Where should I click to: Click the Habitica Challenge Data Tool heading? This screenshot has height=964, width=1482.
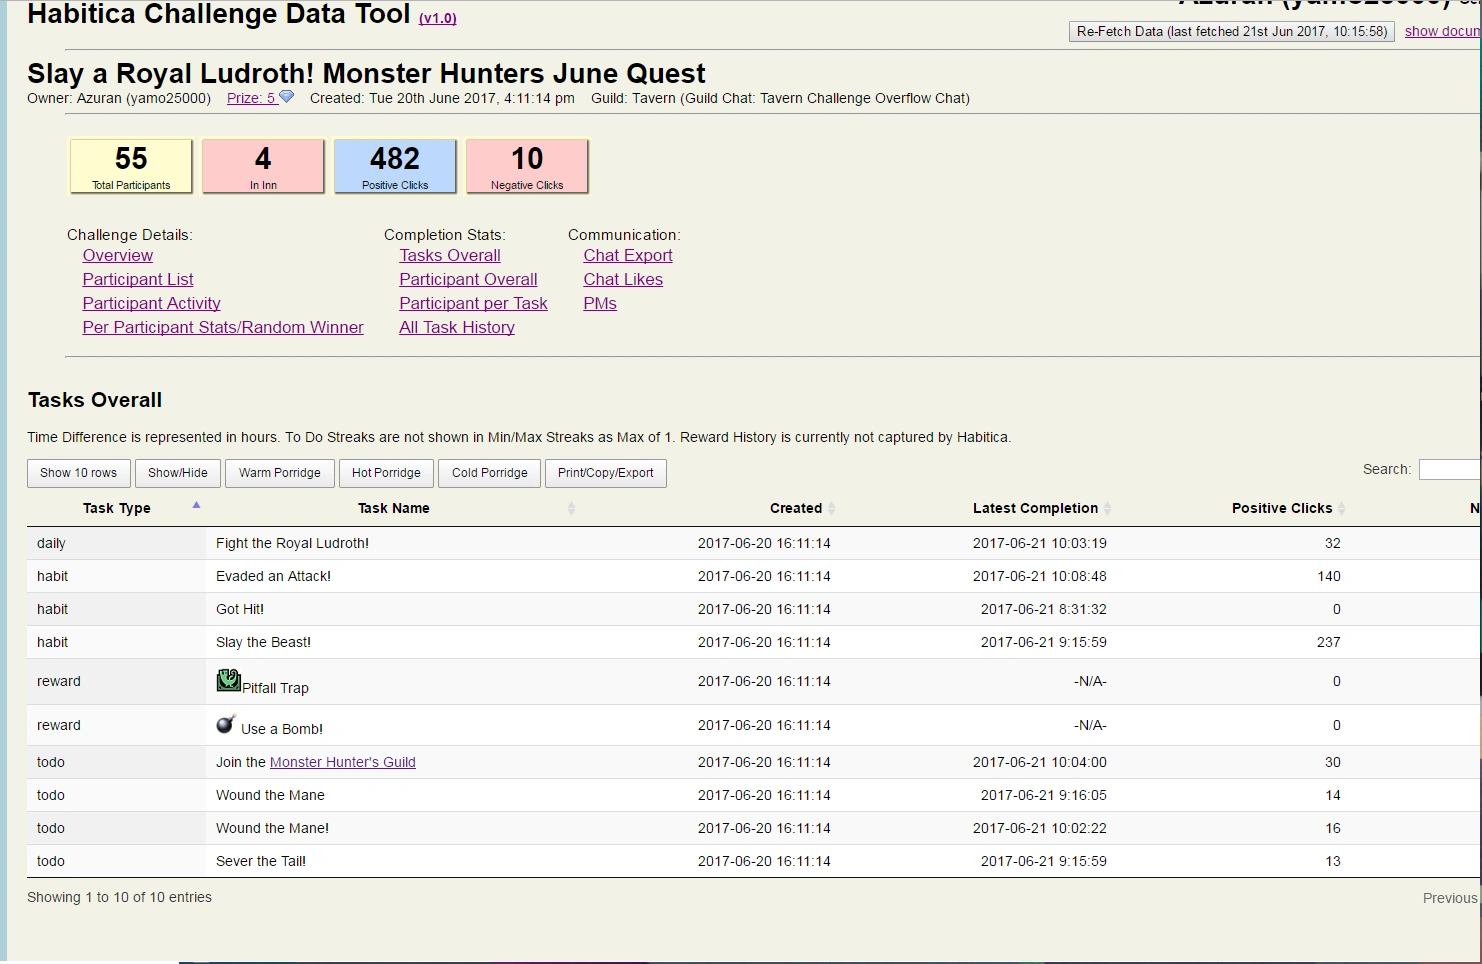(219, 14)
